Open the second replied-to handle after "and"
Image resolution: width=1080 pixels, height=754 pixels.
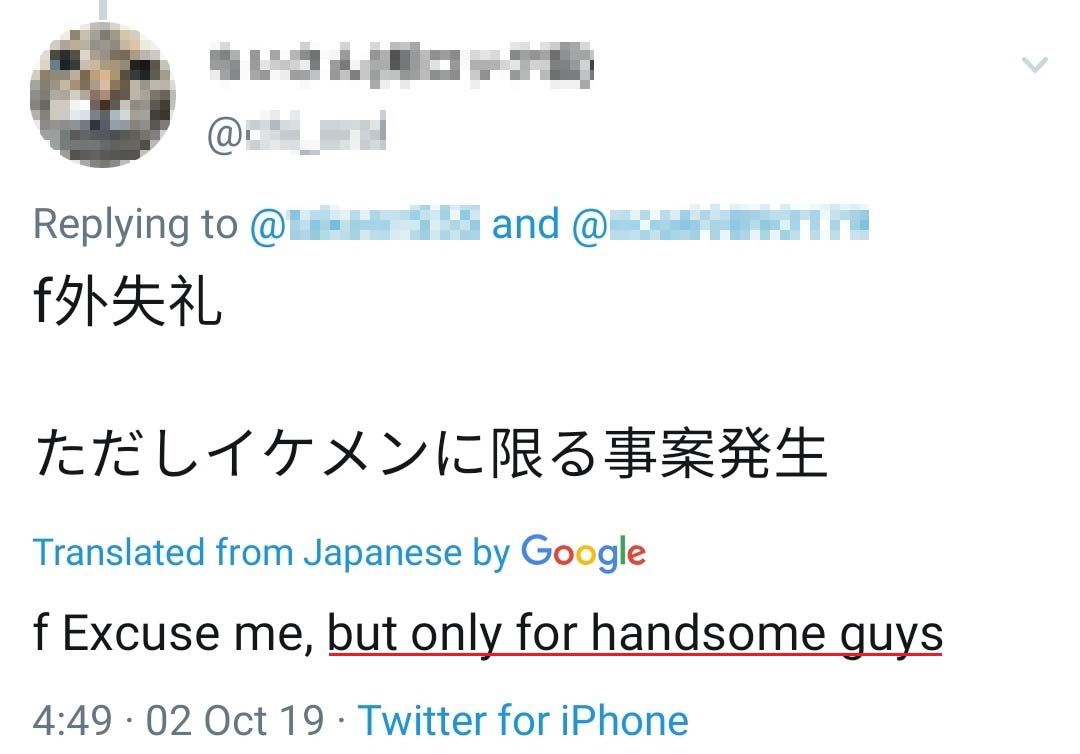(720, 225)
